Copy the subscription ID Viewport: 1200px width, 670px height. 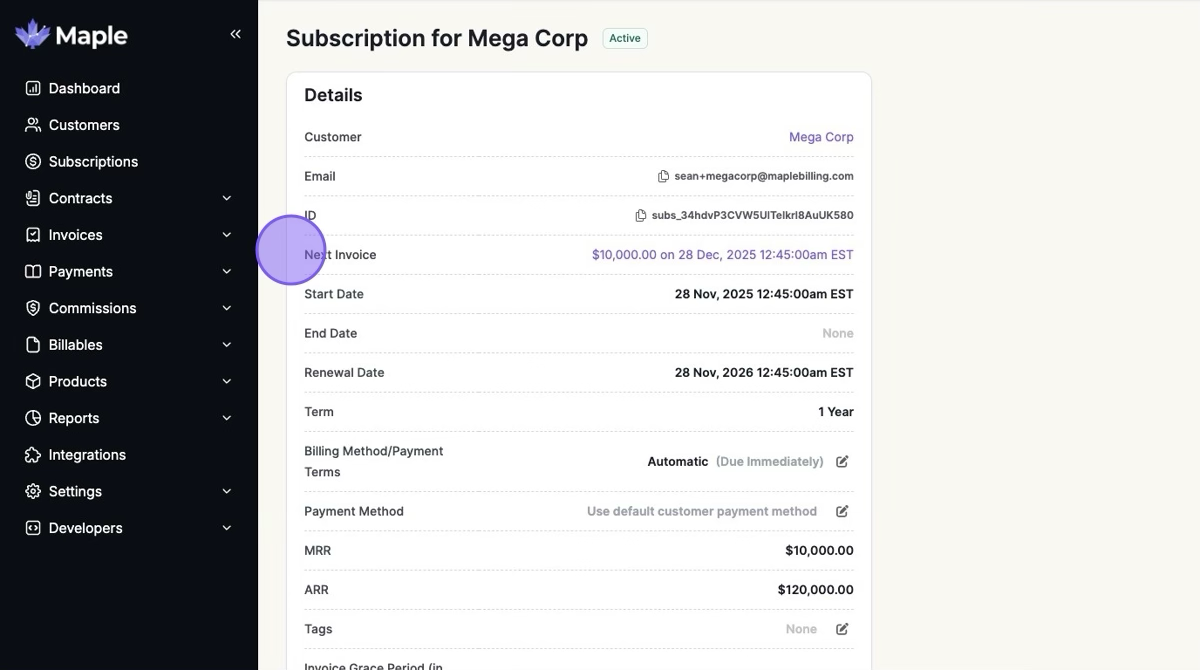point(641,215)
